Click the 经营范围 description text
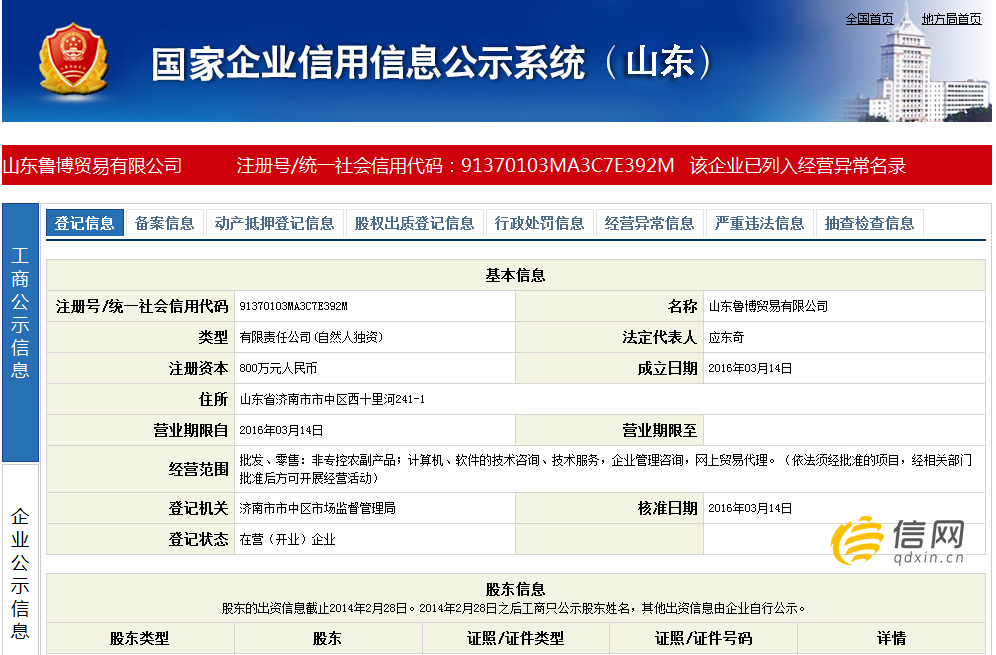996x655 pixels. pos(605,469)
